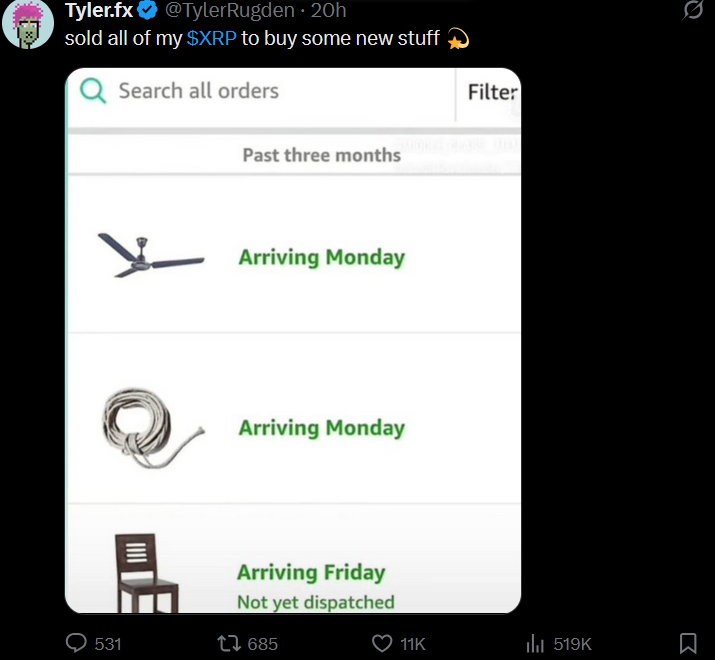The image size is (715, 660).
Task: Bookmark this post
Action: 688,643
